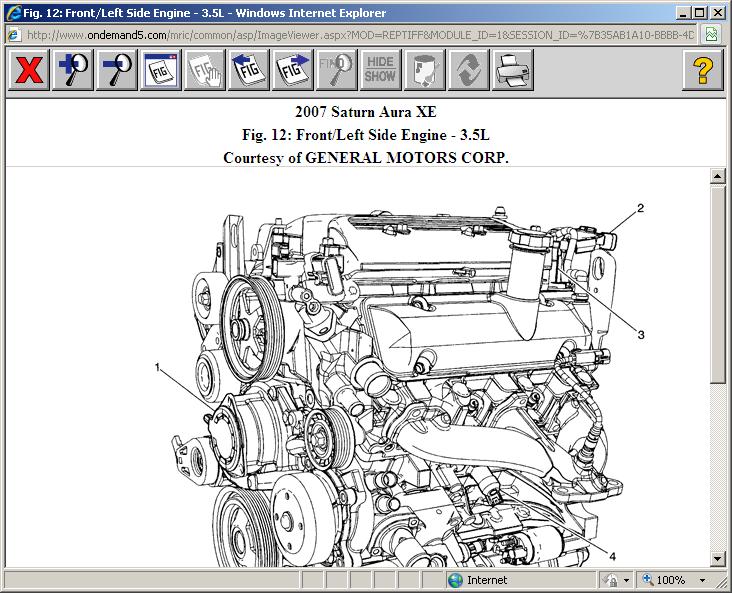Click the IE logo in the title bar
The height and width of the screenshot is (593, 732).
[x=14, y=13]
